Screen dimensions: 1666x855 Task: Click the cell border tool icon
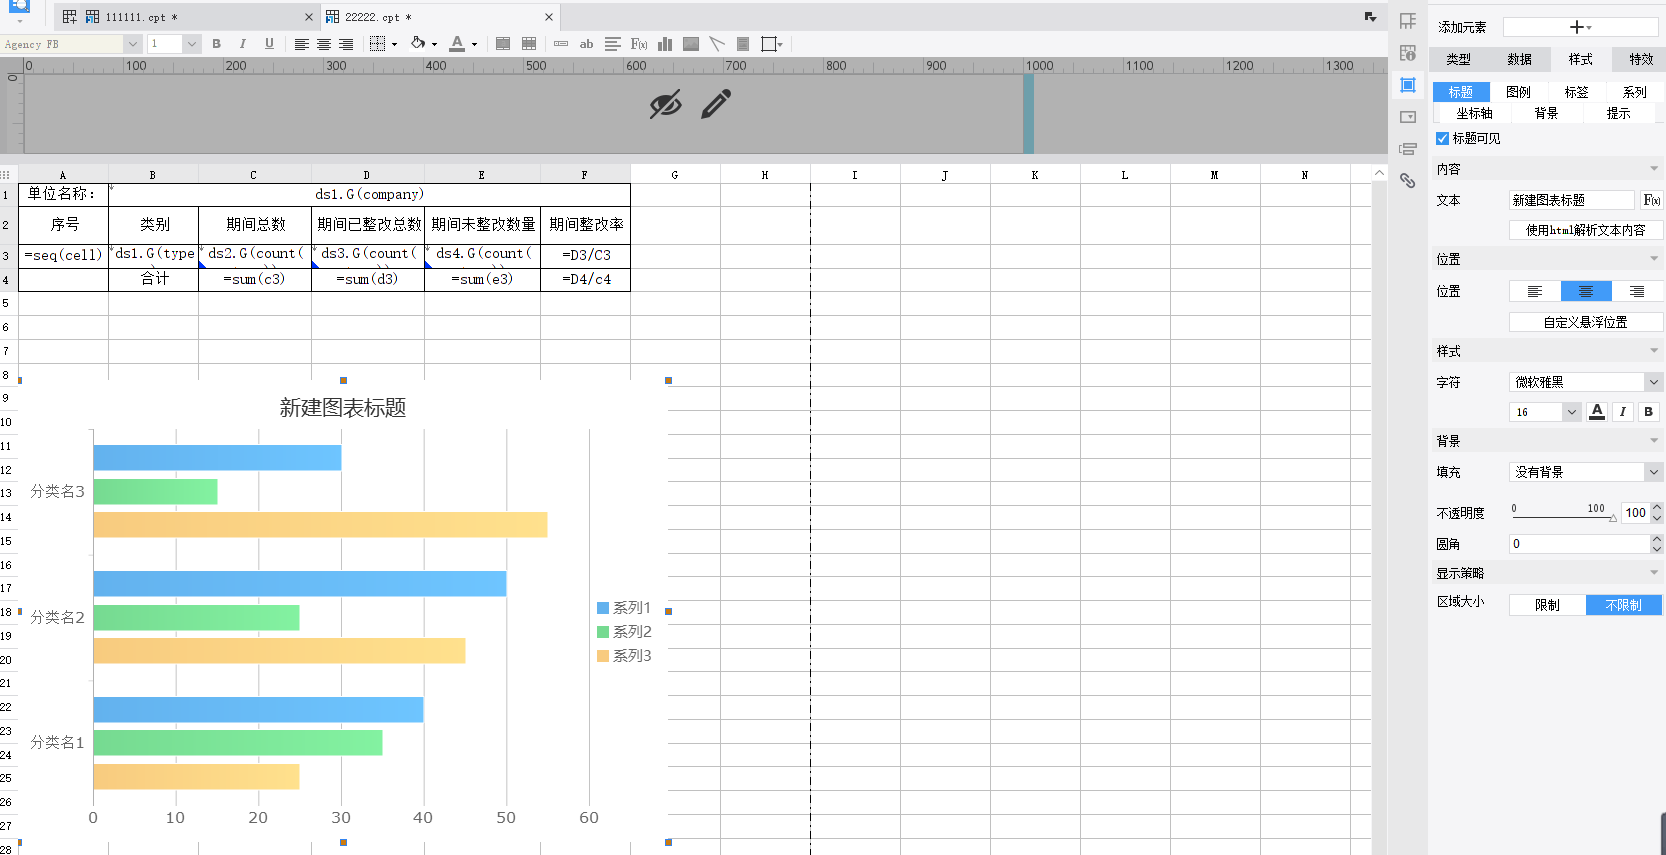(377, 44)
